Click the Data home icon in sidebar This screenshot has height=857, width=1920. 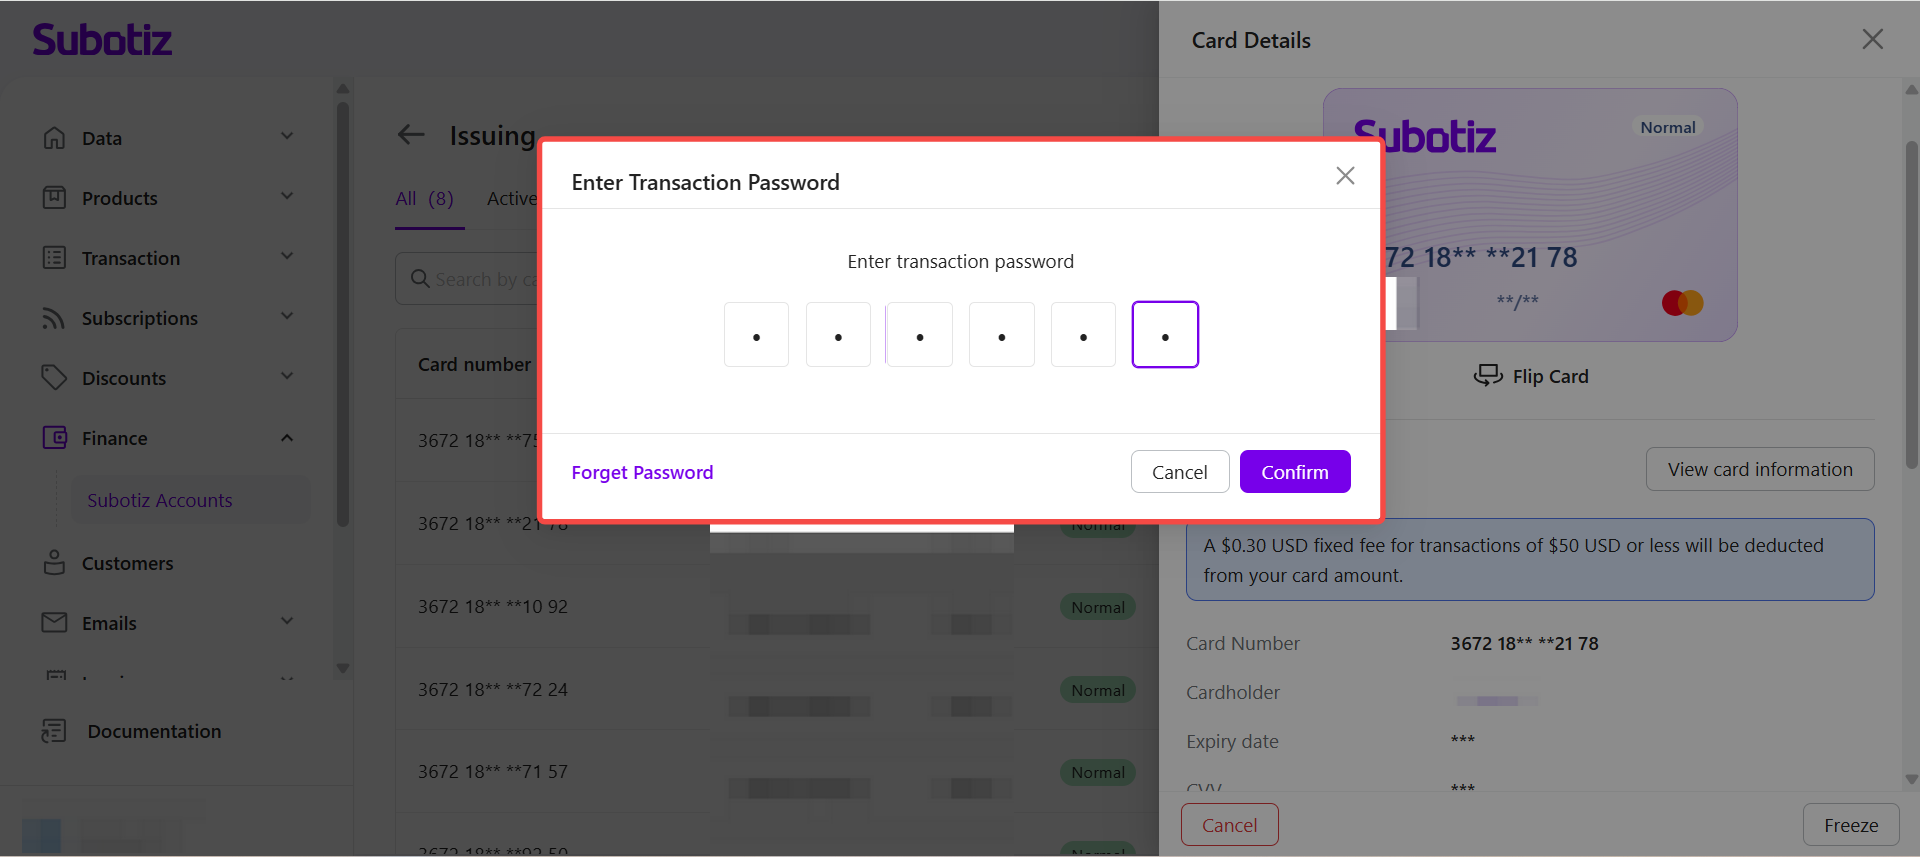coord(54,138)
